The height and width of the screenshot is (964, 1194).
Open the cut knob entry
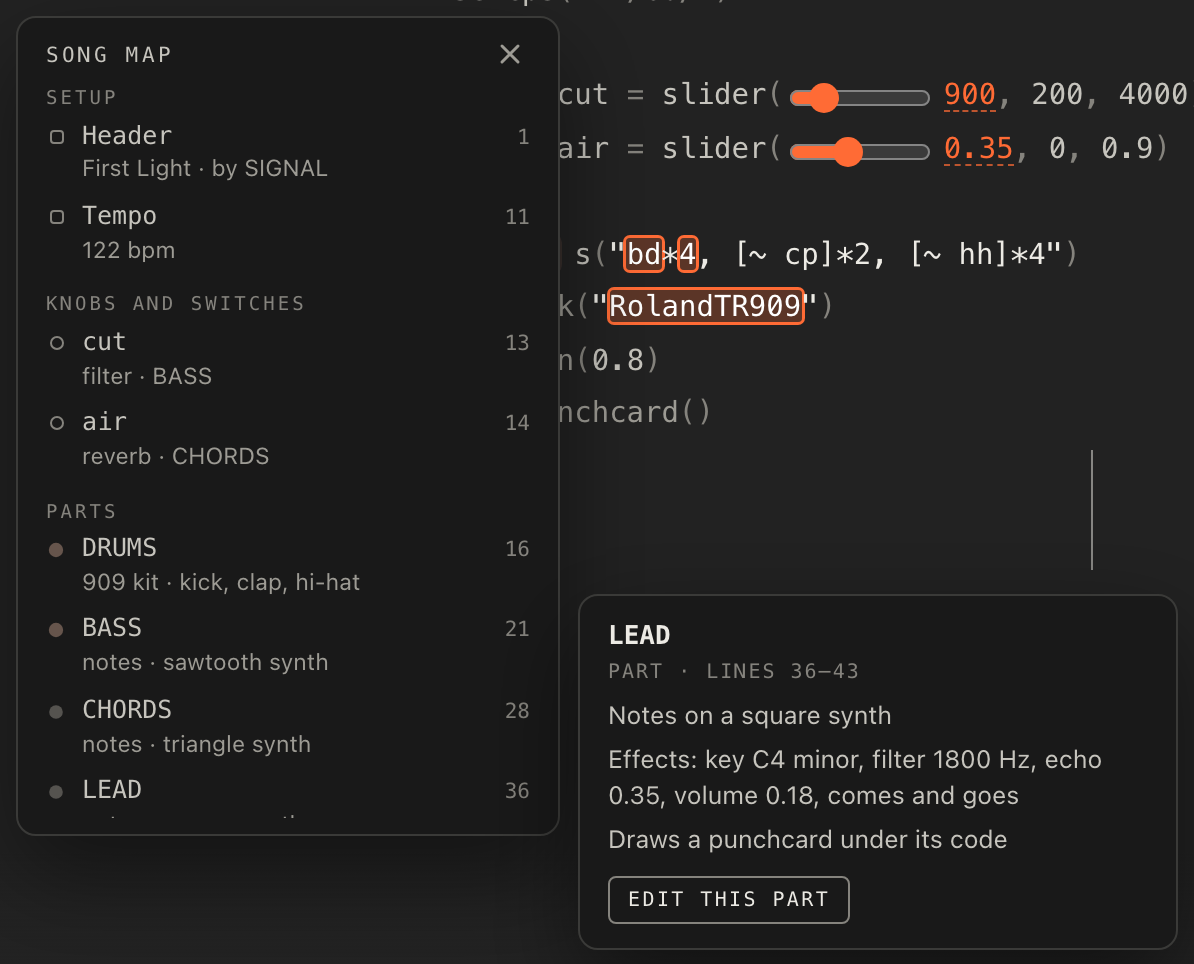(x=289, y=359)
